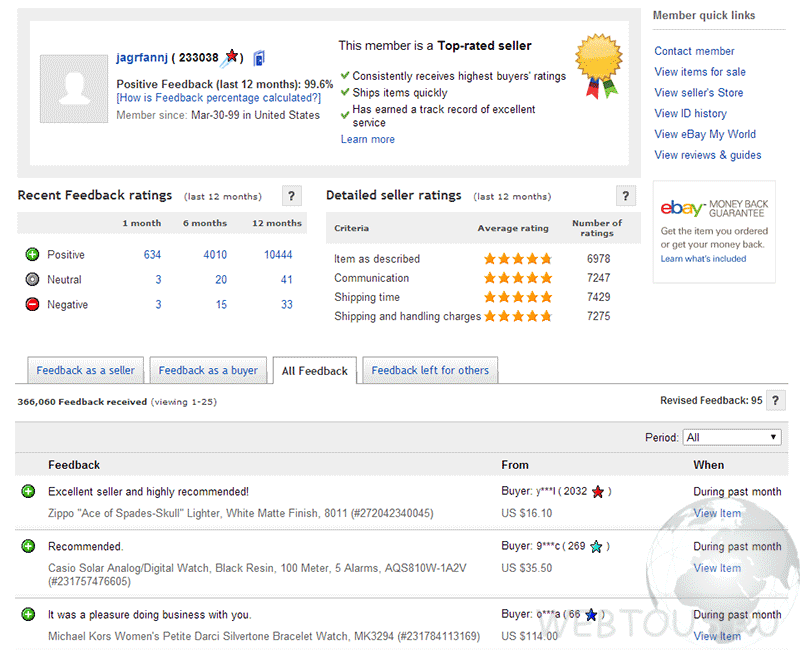Viewport: 800px width, 650px height.
Task: Open the Recent Feedback ratings help question mark
Action: click(291, 196)
